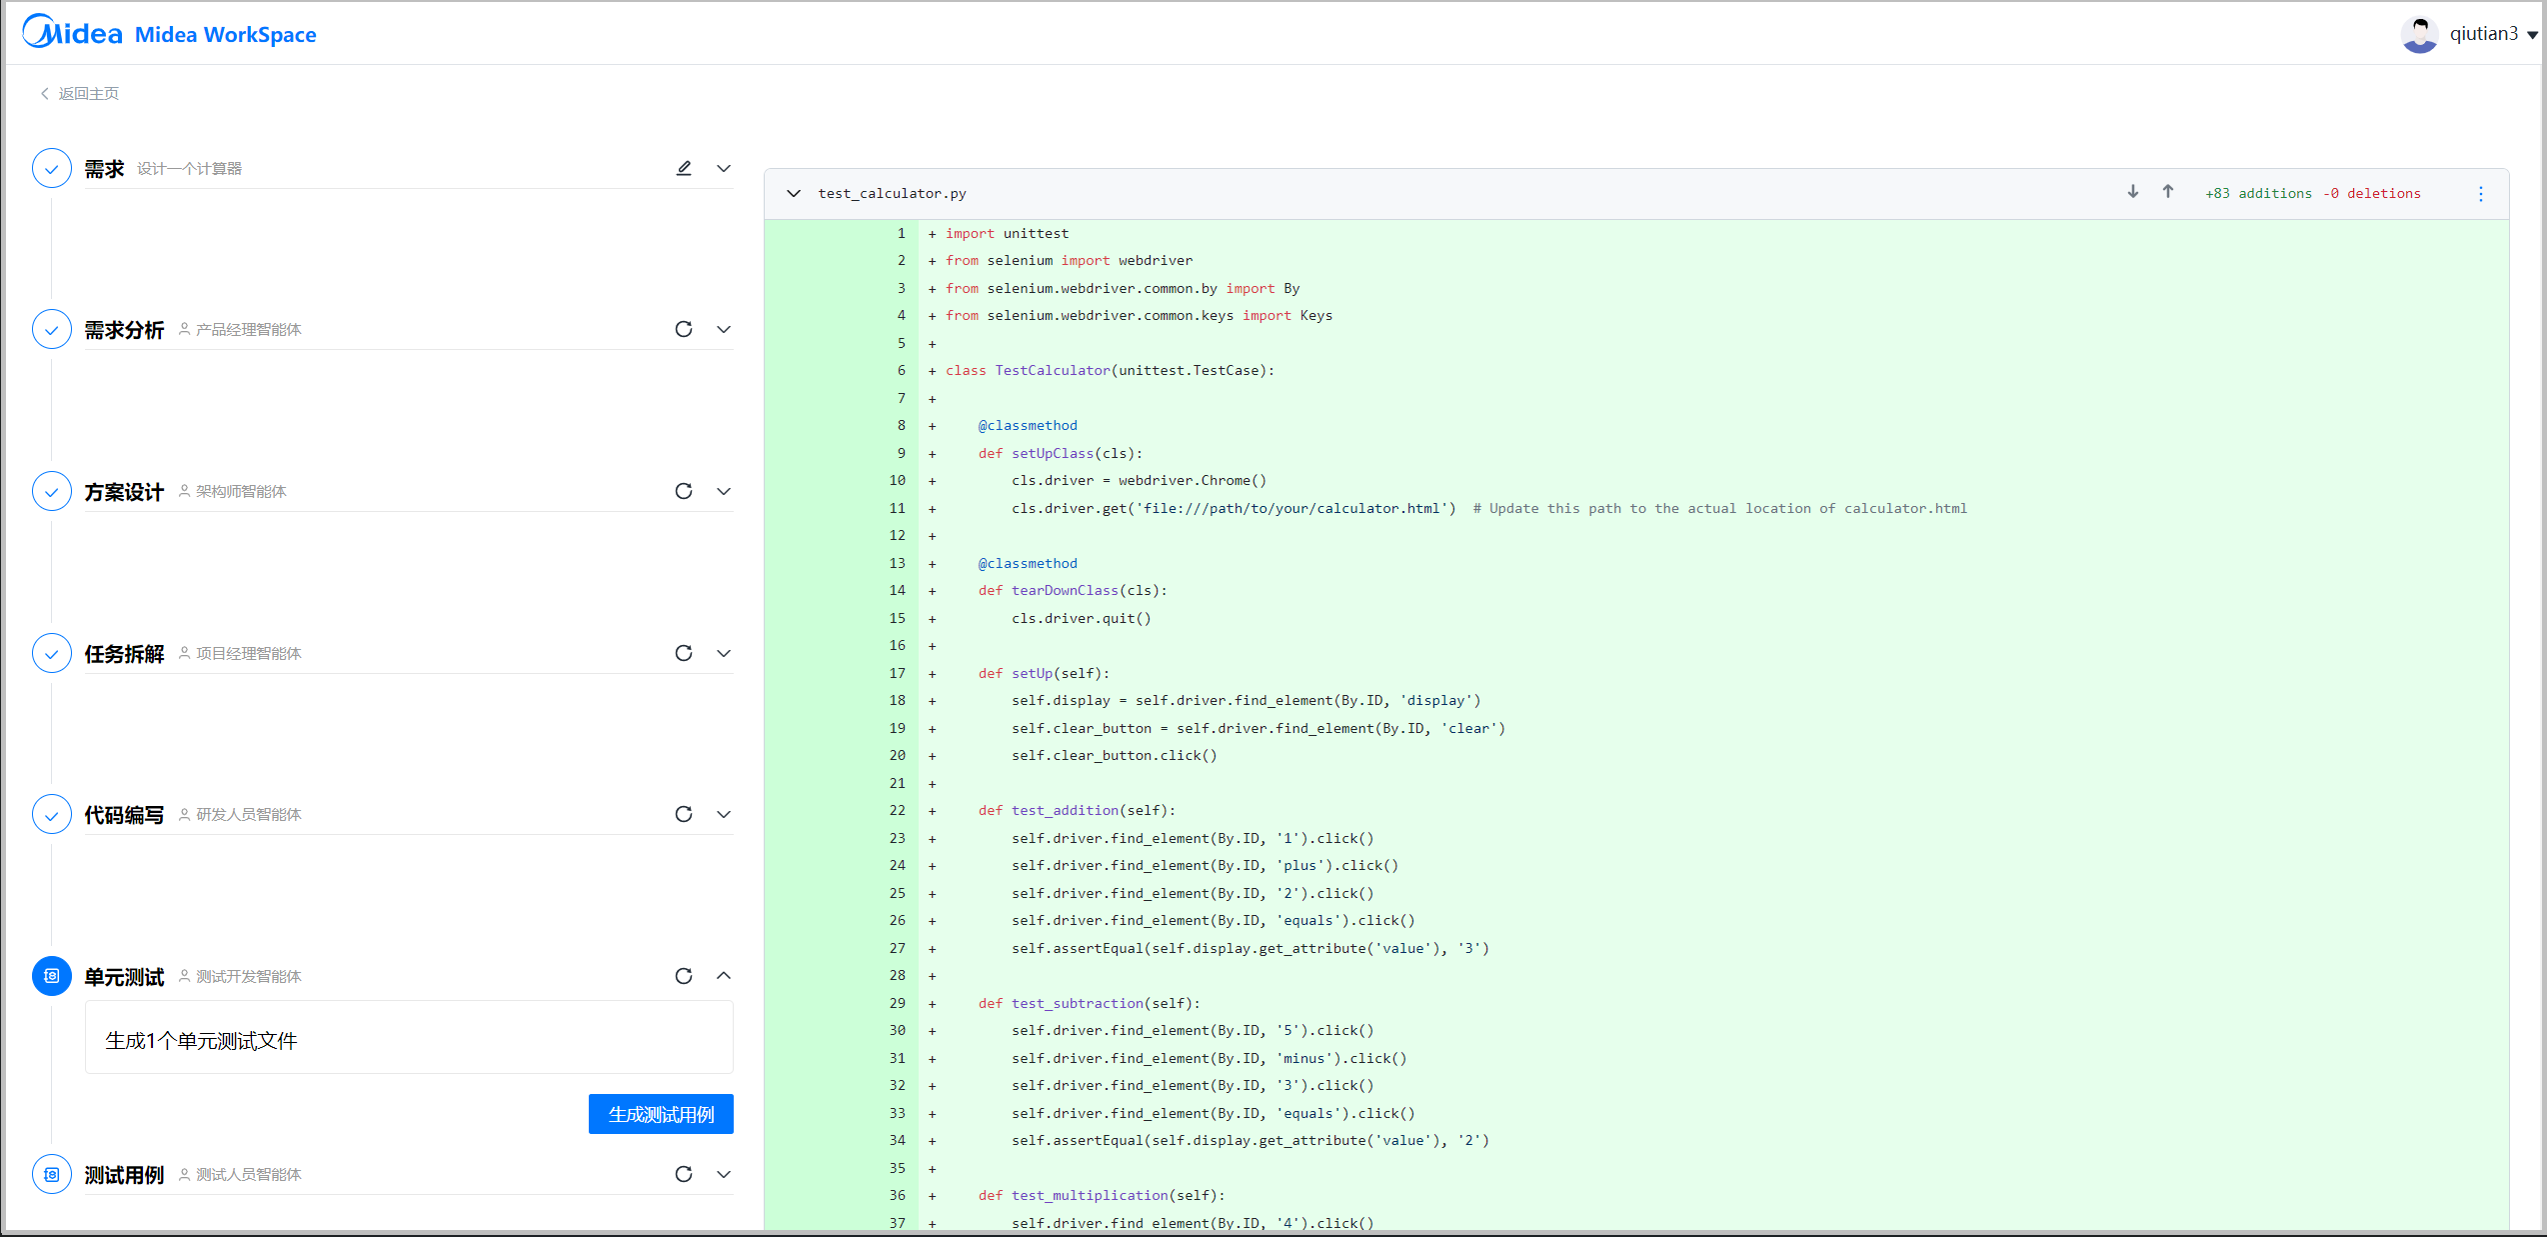Image resolution: width=2547 pixels, height=1237 pixels.
Task: Click refresh icon on 测试用例 row
Action: tap(684, 1174)
